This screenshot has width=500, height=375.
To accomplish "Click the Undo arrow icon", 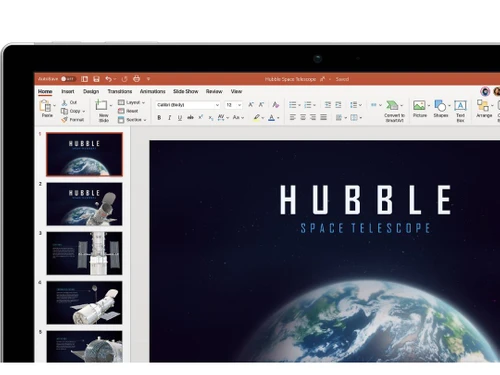I will tap(108, 79).
